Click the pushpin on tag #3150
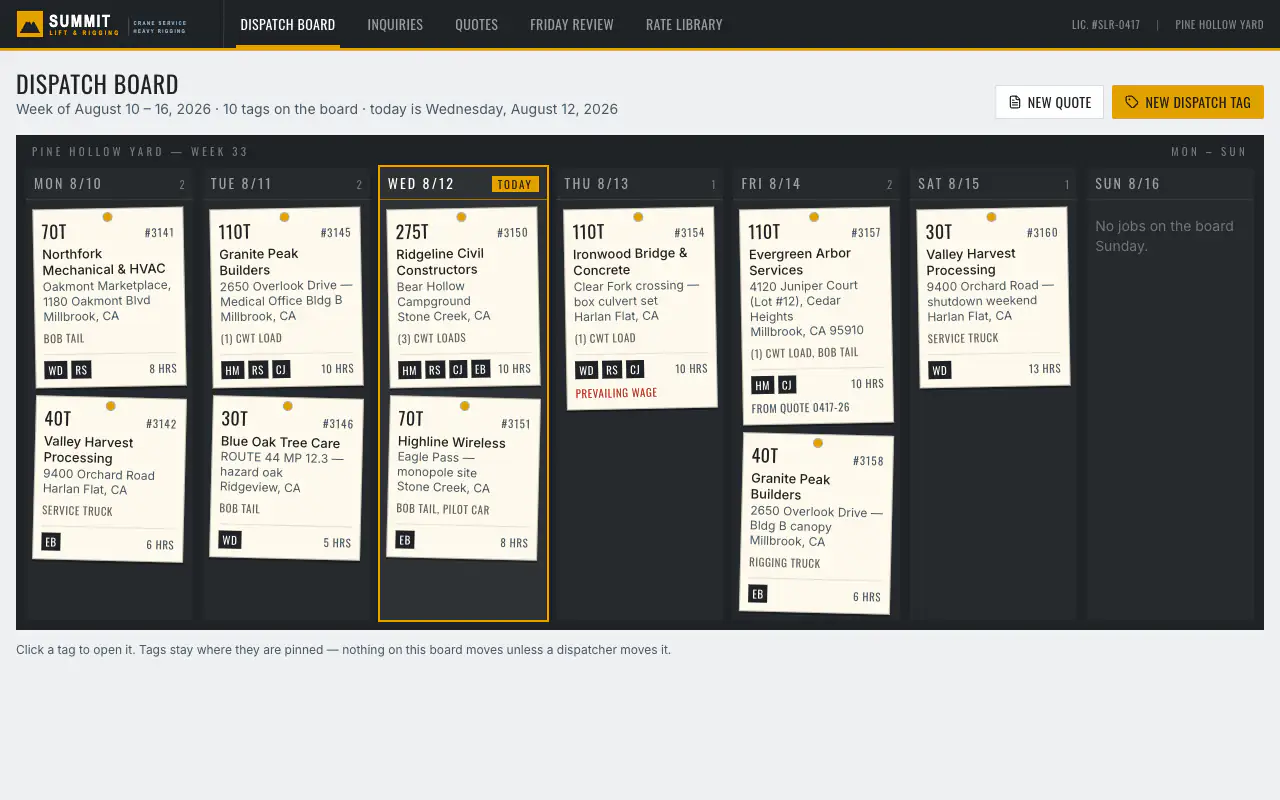 [461, 217]
